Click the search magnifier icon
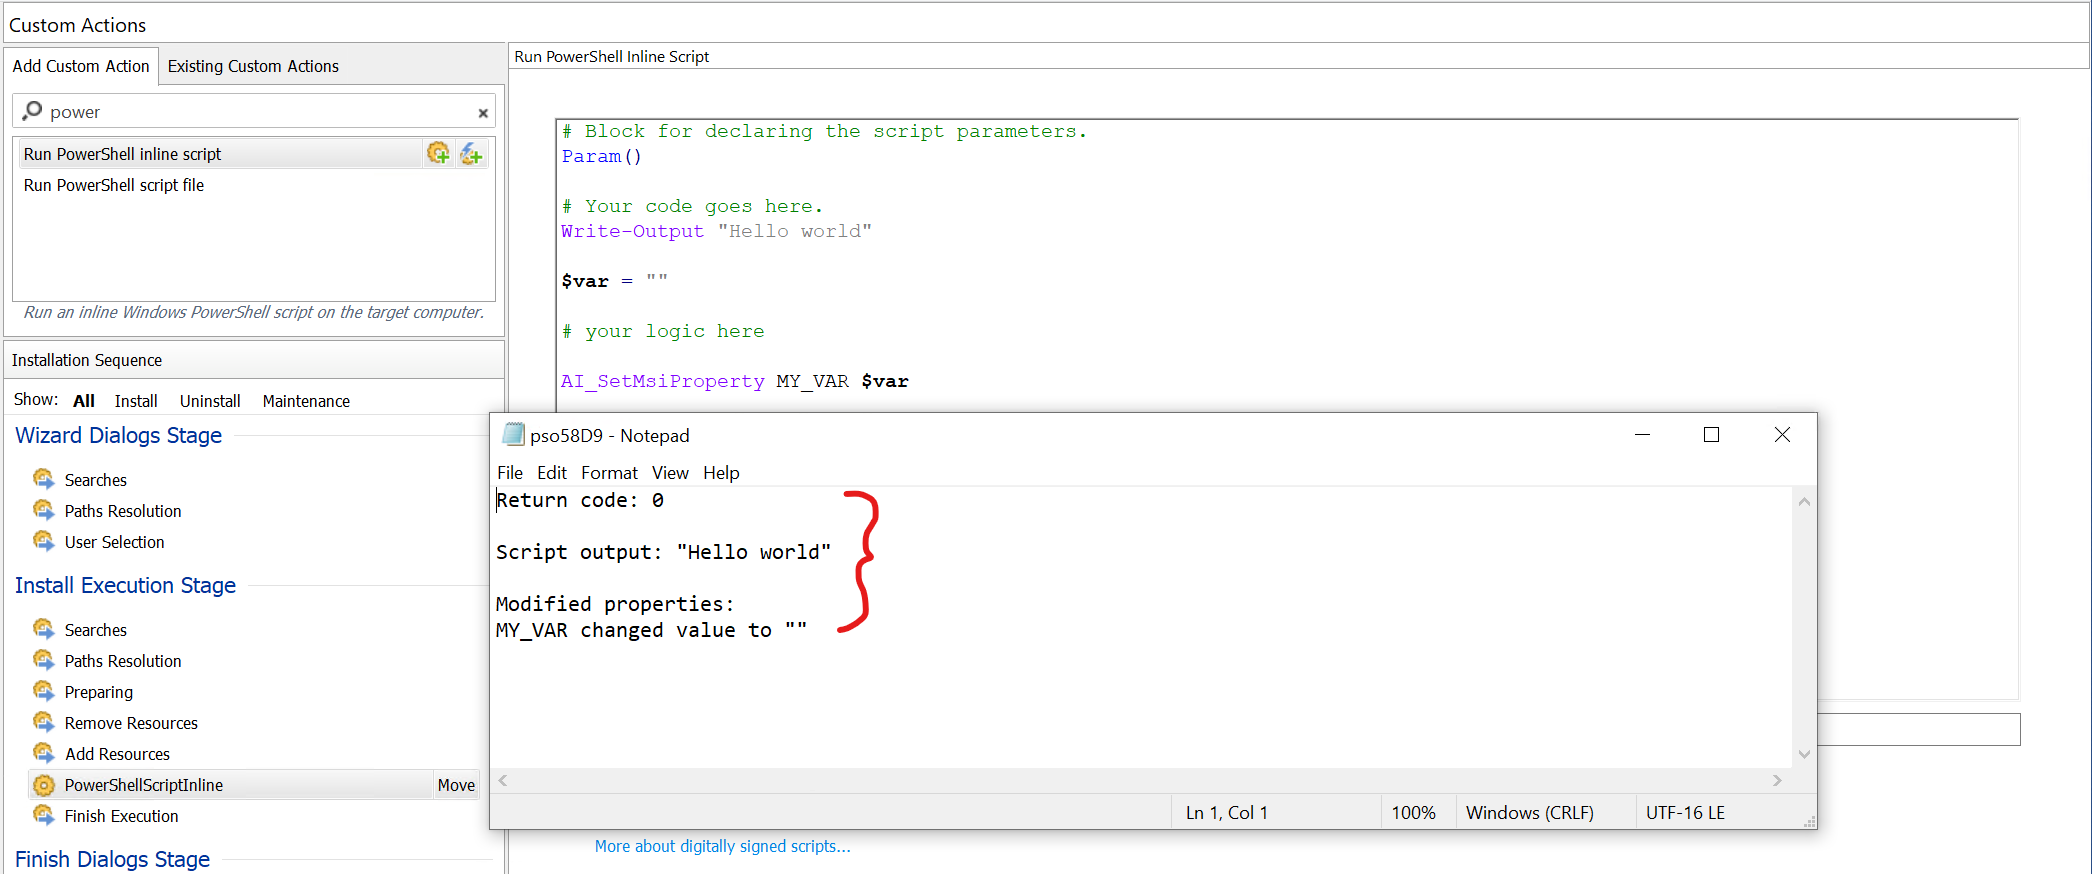Viewport: 2092px width, 874px height. (x=32, y=110)
